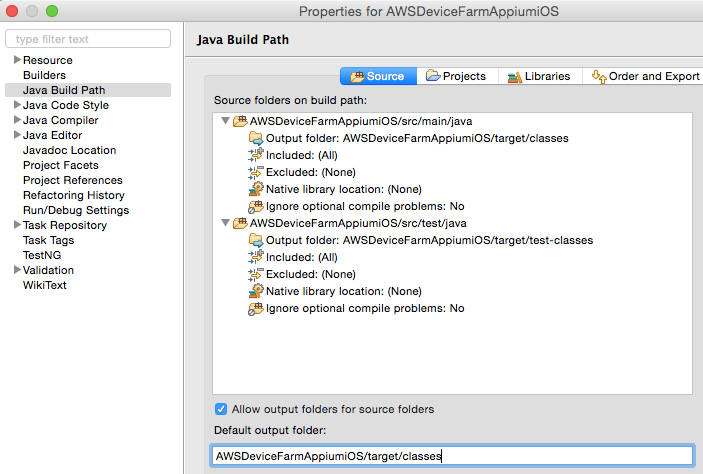Click Included icon under src/test/java
703x474 pixels.
(256, 257)
